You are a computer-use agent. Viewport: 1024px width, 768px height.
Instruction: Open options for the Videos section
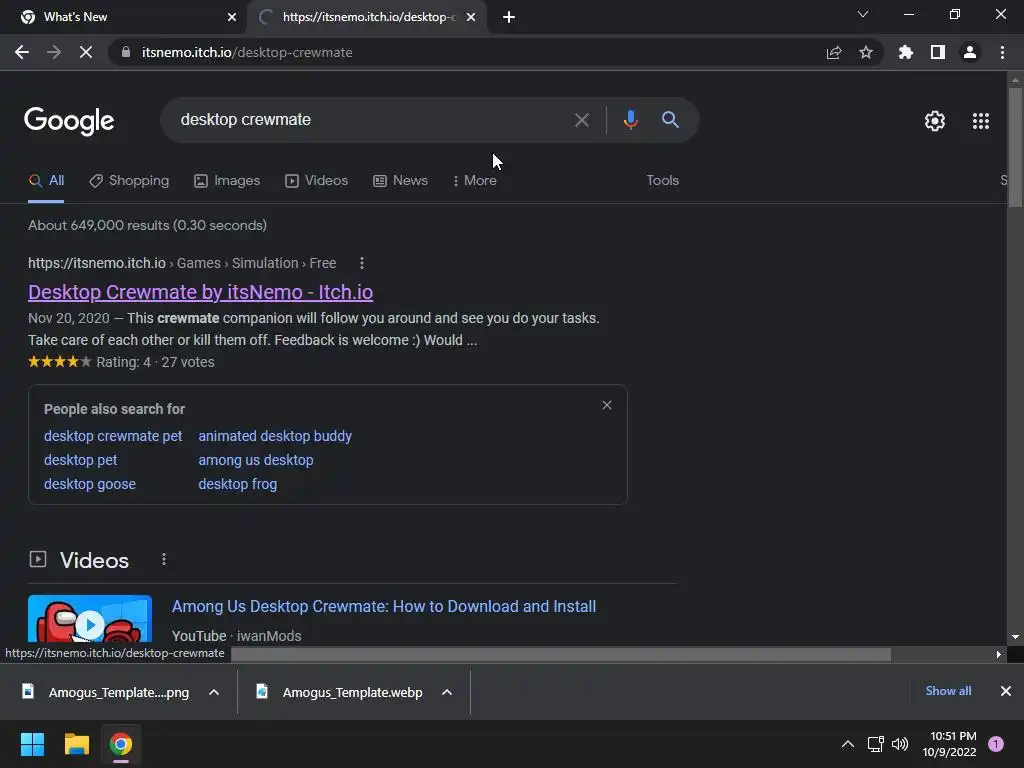pos(164,560)
